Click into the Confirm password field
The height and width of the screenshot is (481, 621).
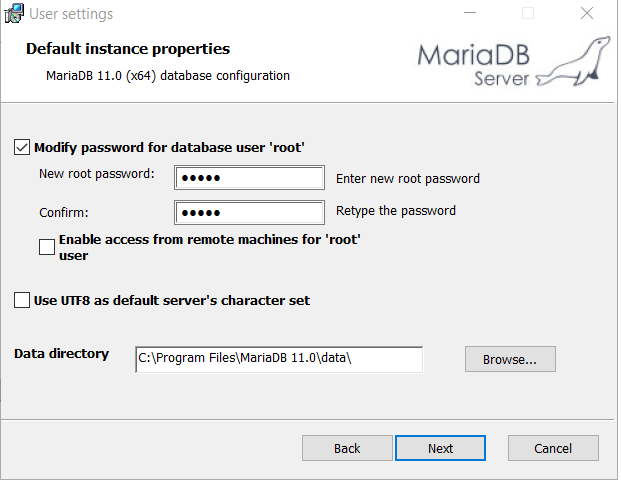250,213
